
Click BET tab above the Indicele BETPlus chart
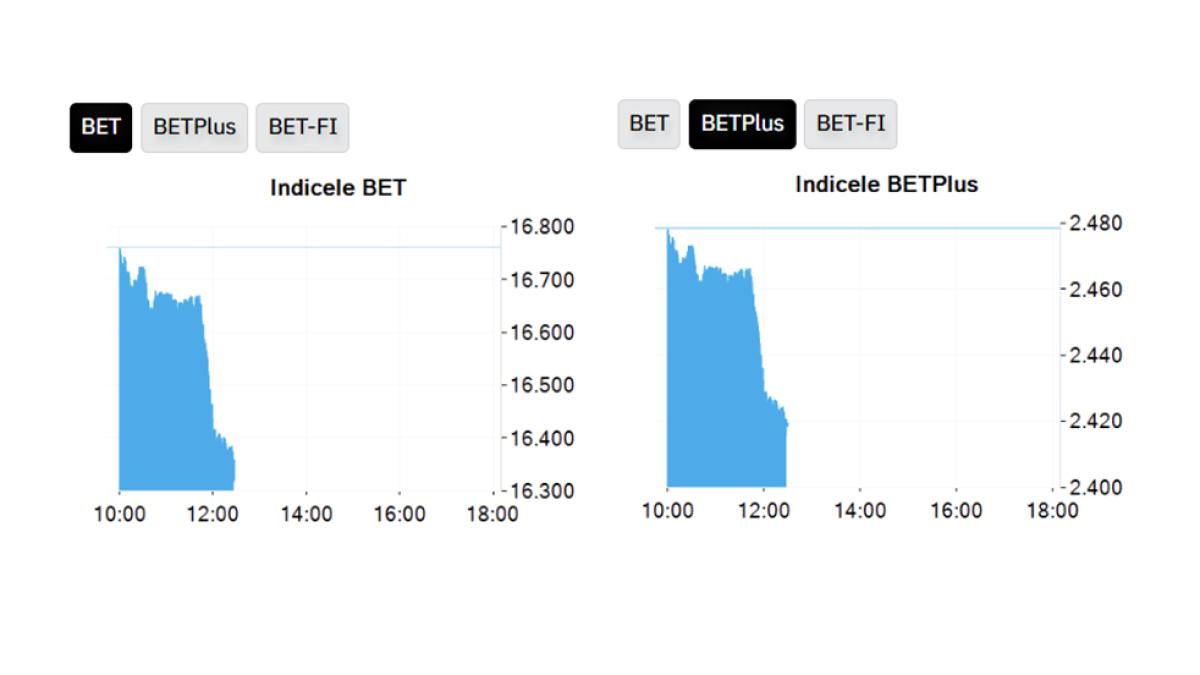[649, 124]
